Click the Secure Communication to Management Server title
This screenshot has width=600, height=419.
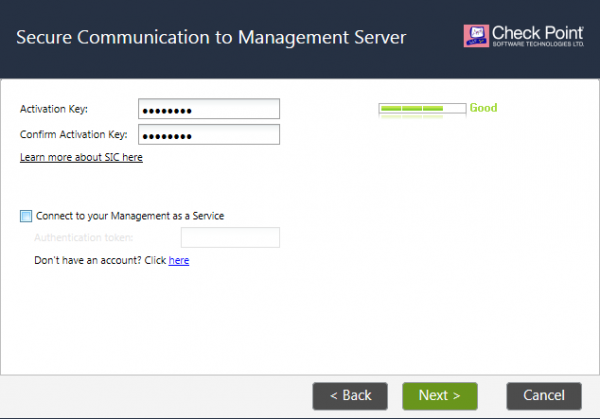click(x=212, y=39)
